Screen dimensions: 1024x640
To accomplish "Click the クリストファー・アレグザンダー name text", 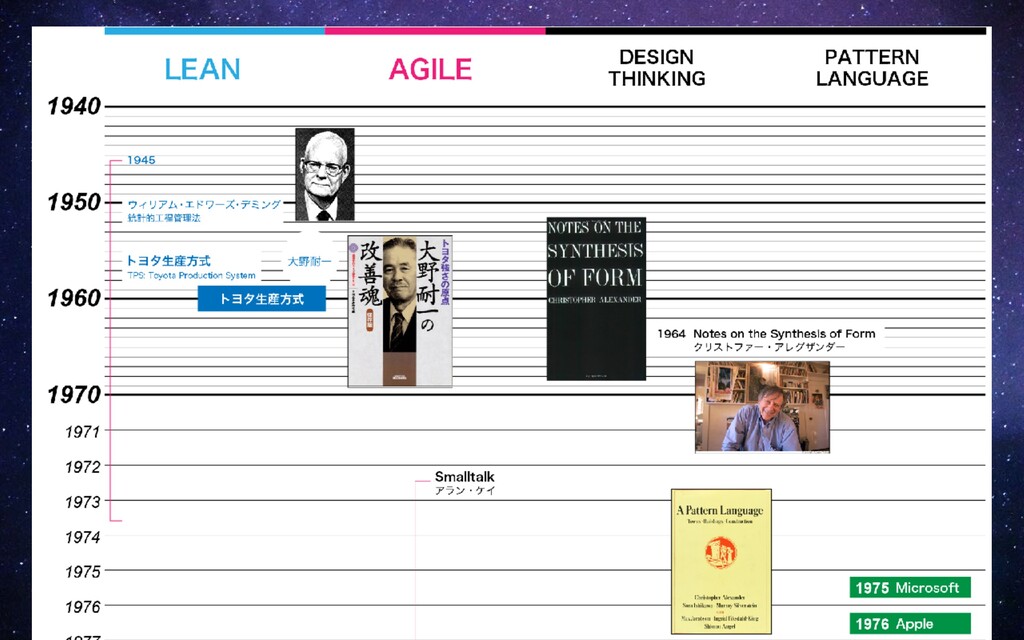I will [x=769, y=347].
